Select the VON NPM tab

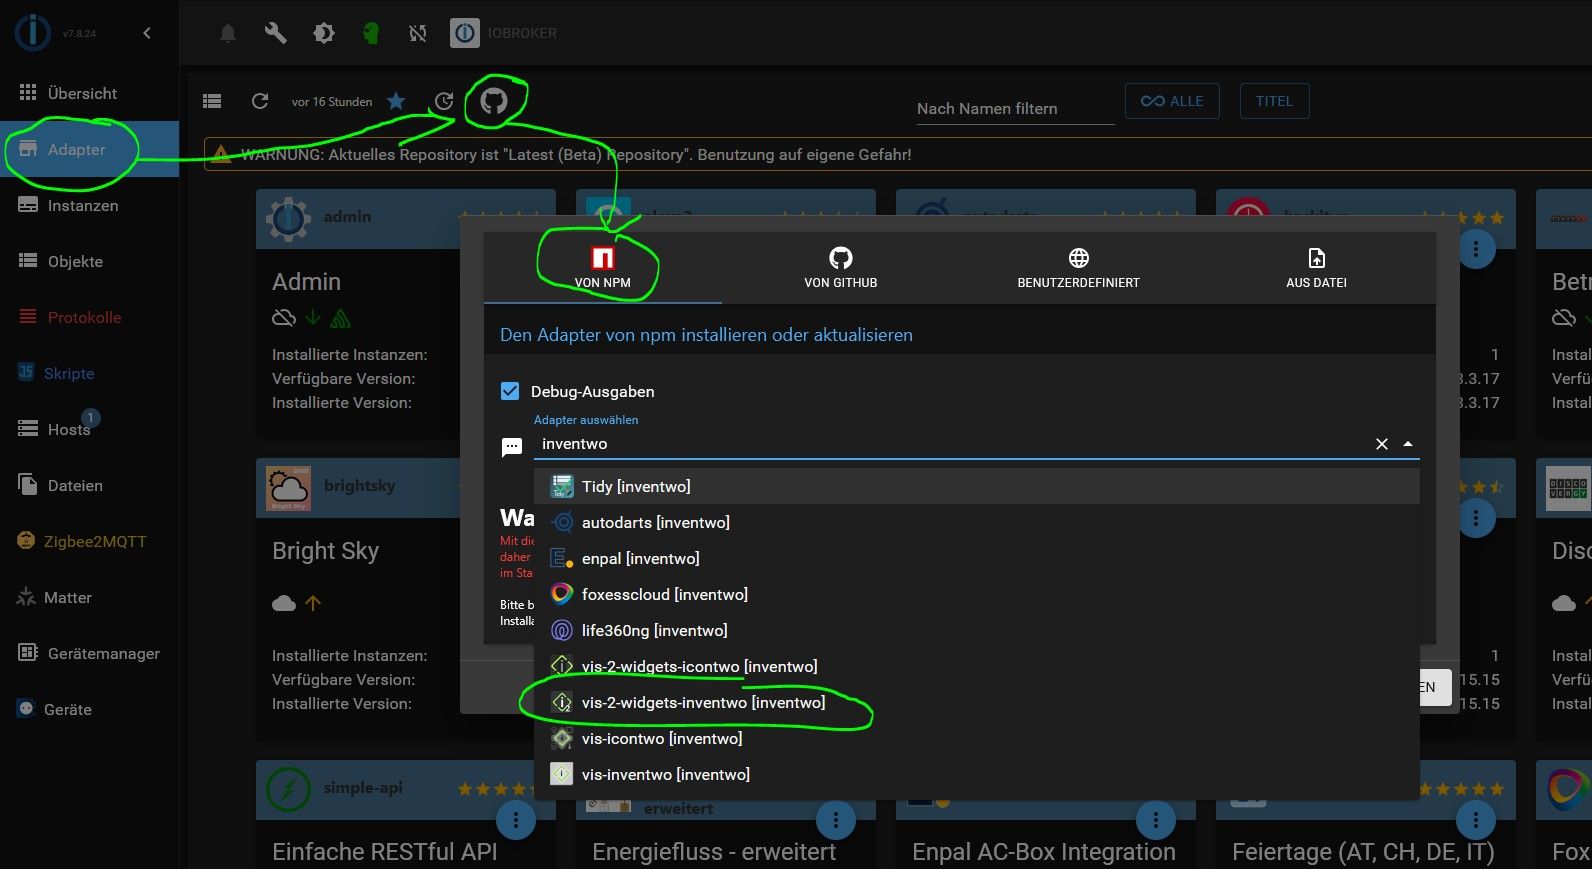pyautogui.click(x=603, y=268)
